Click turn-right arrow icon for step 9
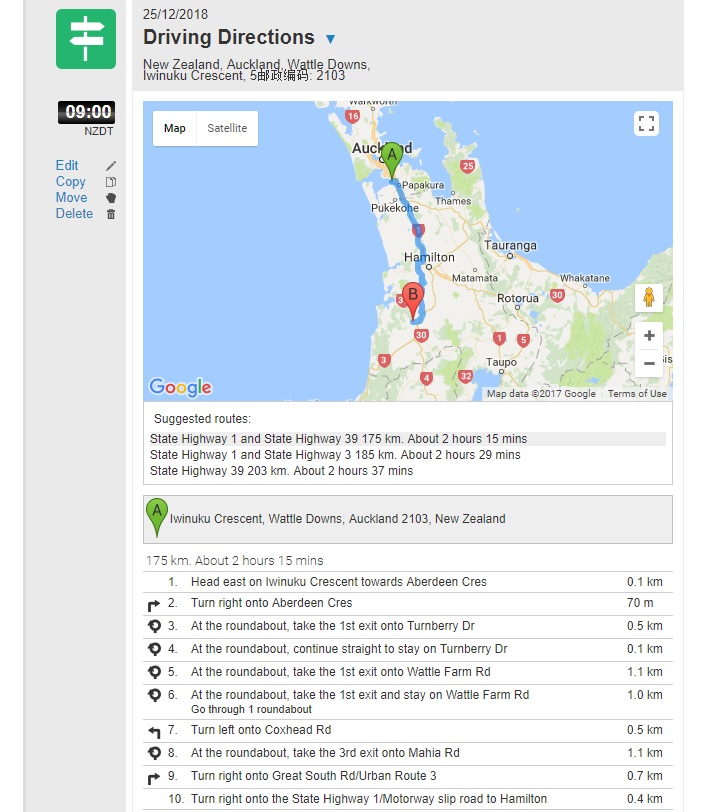This screenshot has height=812, width=710. tap(154, 778)
